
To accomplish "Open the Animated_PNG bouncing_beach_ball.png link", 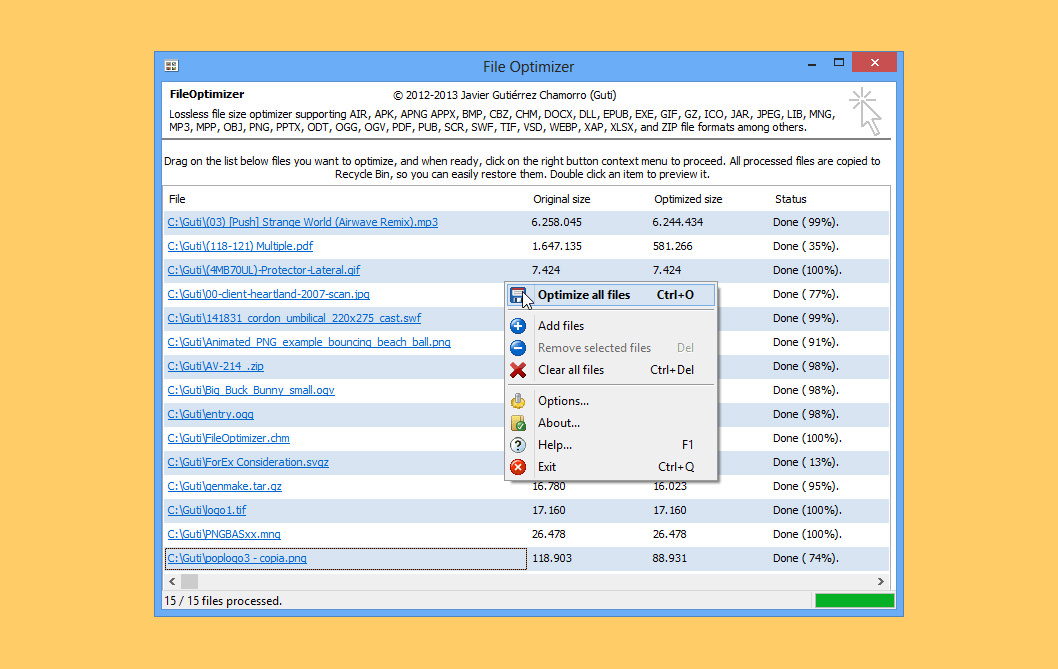I will (x=309, y=342).
